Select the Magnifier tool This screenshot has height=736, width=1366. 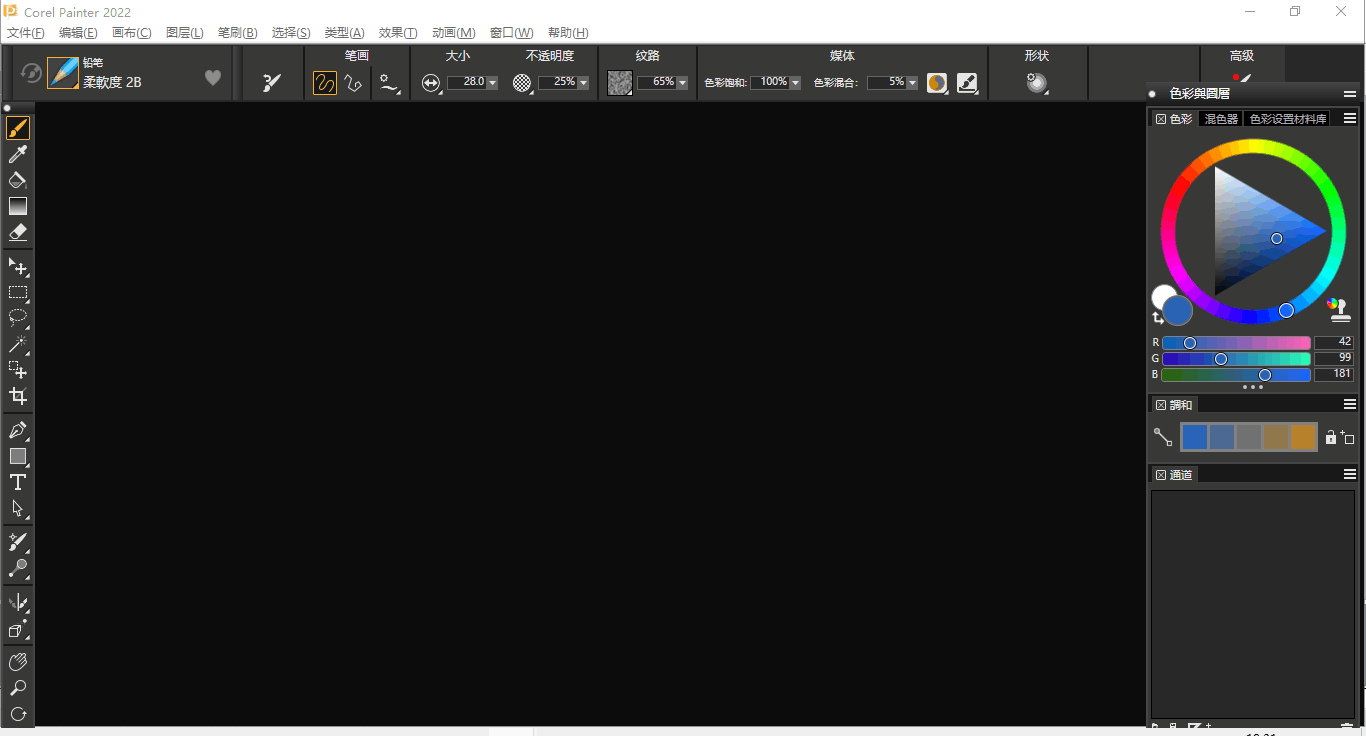coord(18,688)
